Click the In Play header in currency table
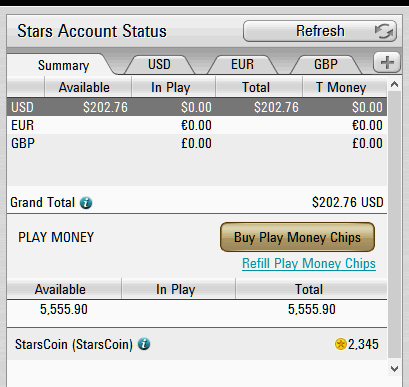The image size is (409, 387). 173,87
